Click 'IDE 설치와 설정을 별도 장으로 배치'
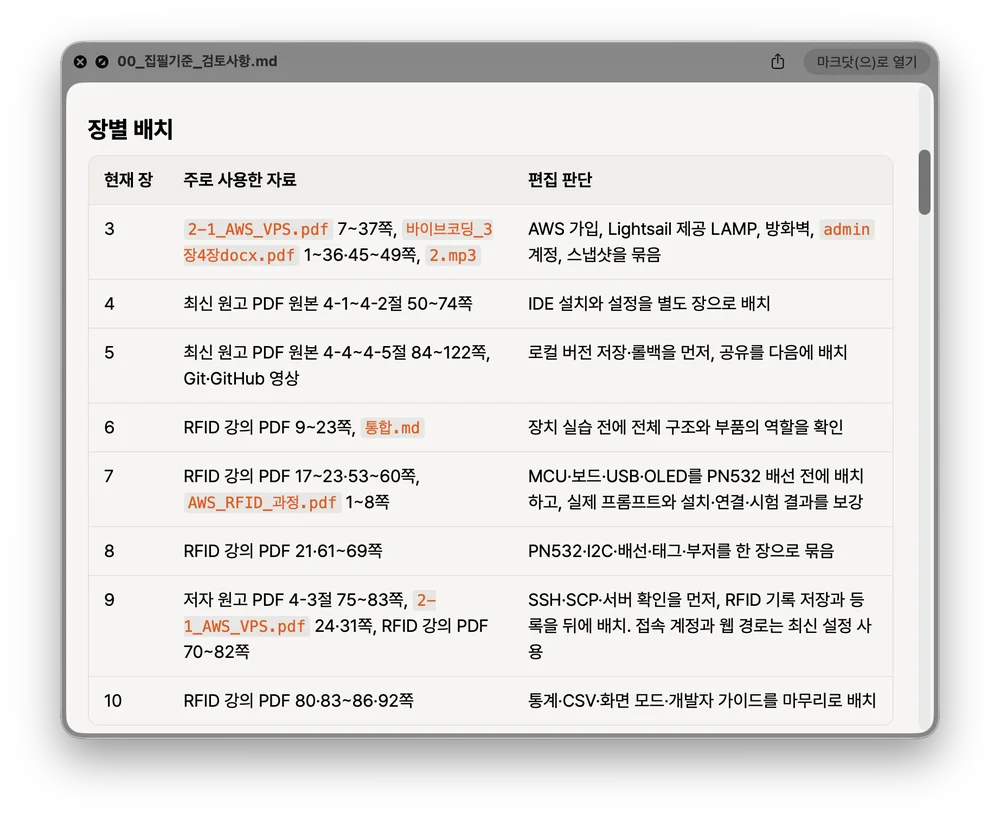This screenshot has height=819, width=1000. point(649,304)
